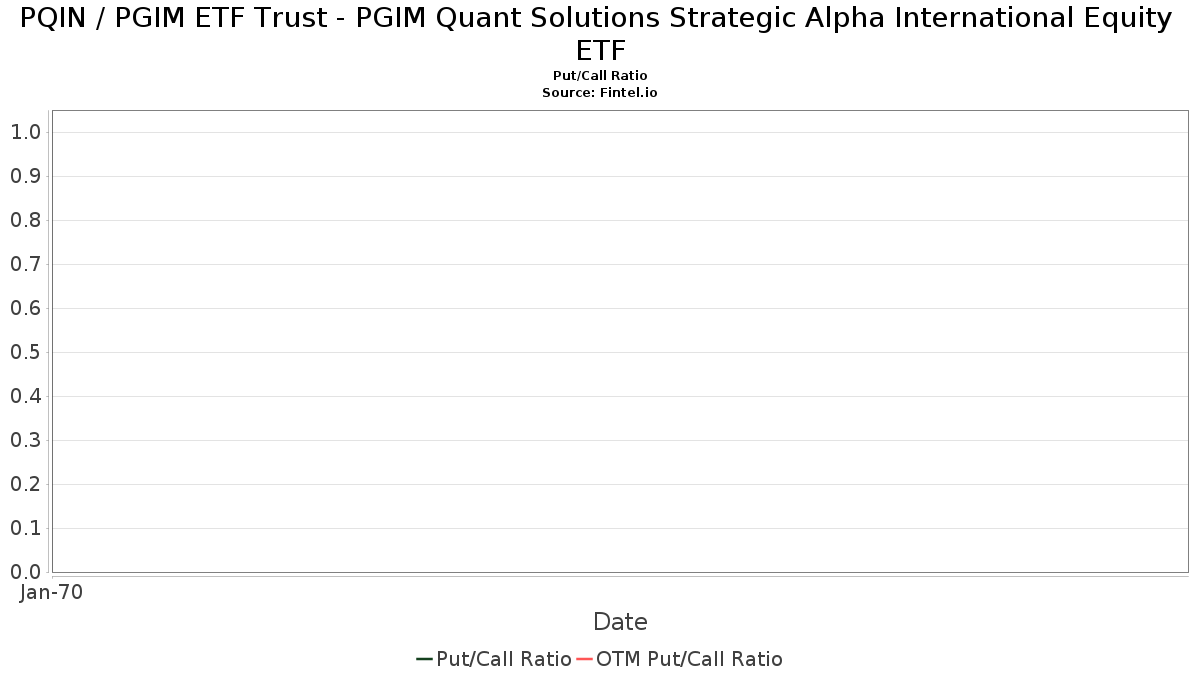Click the 0.0 y-axis tick label
This screenshot has height=675, width=1200.
pos(25,572)
